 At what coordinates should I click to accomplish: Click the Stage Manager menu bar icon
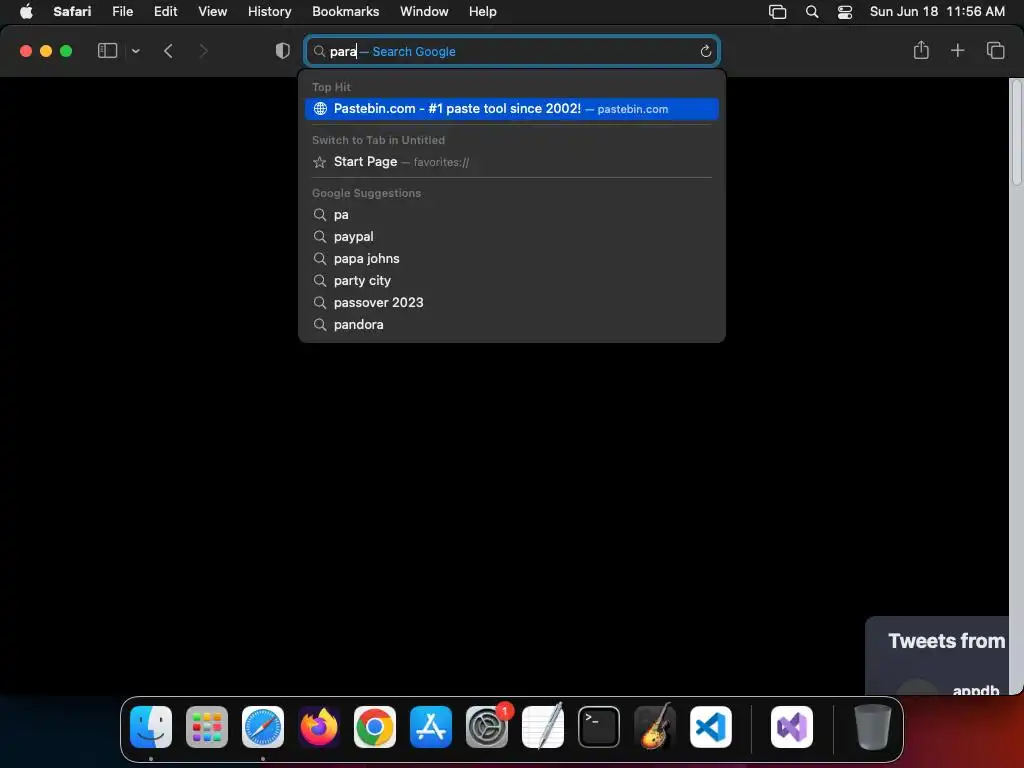click(777, 12)
